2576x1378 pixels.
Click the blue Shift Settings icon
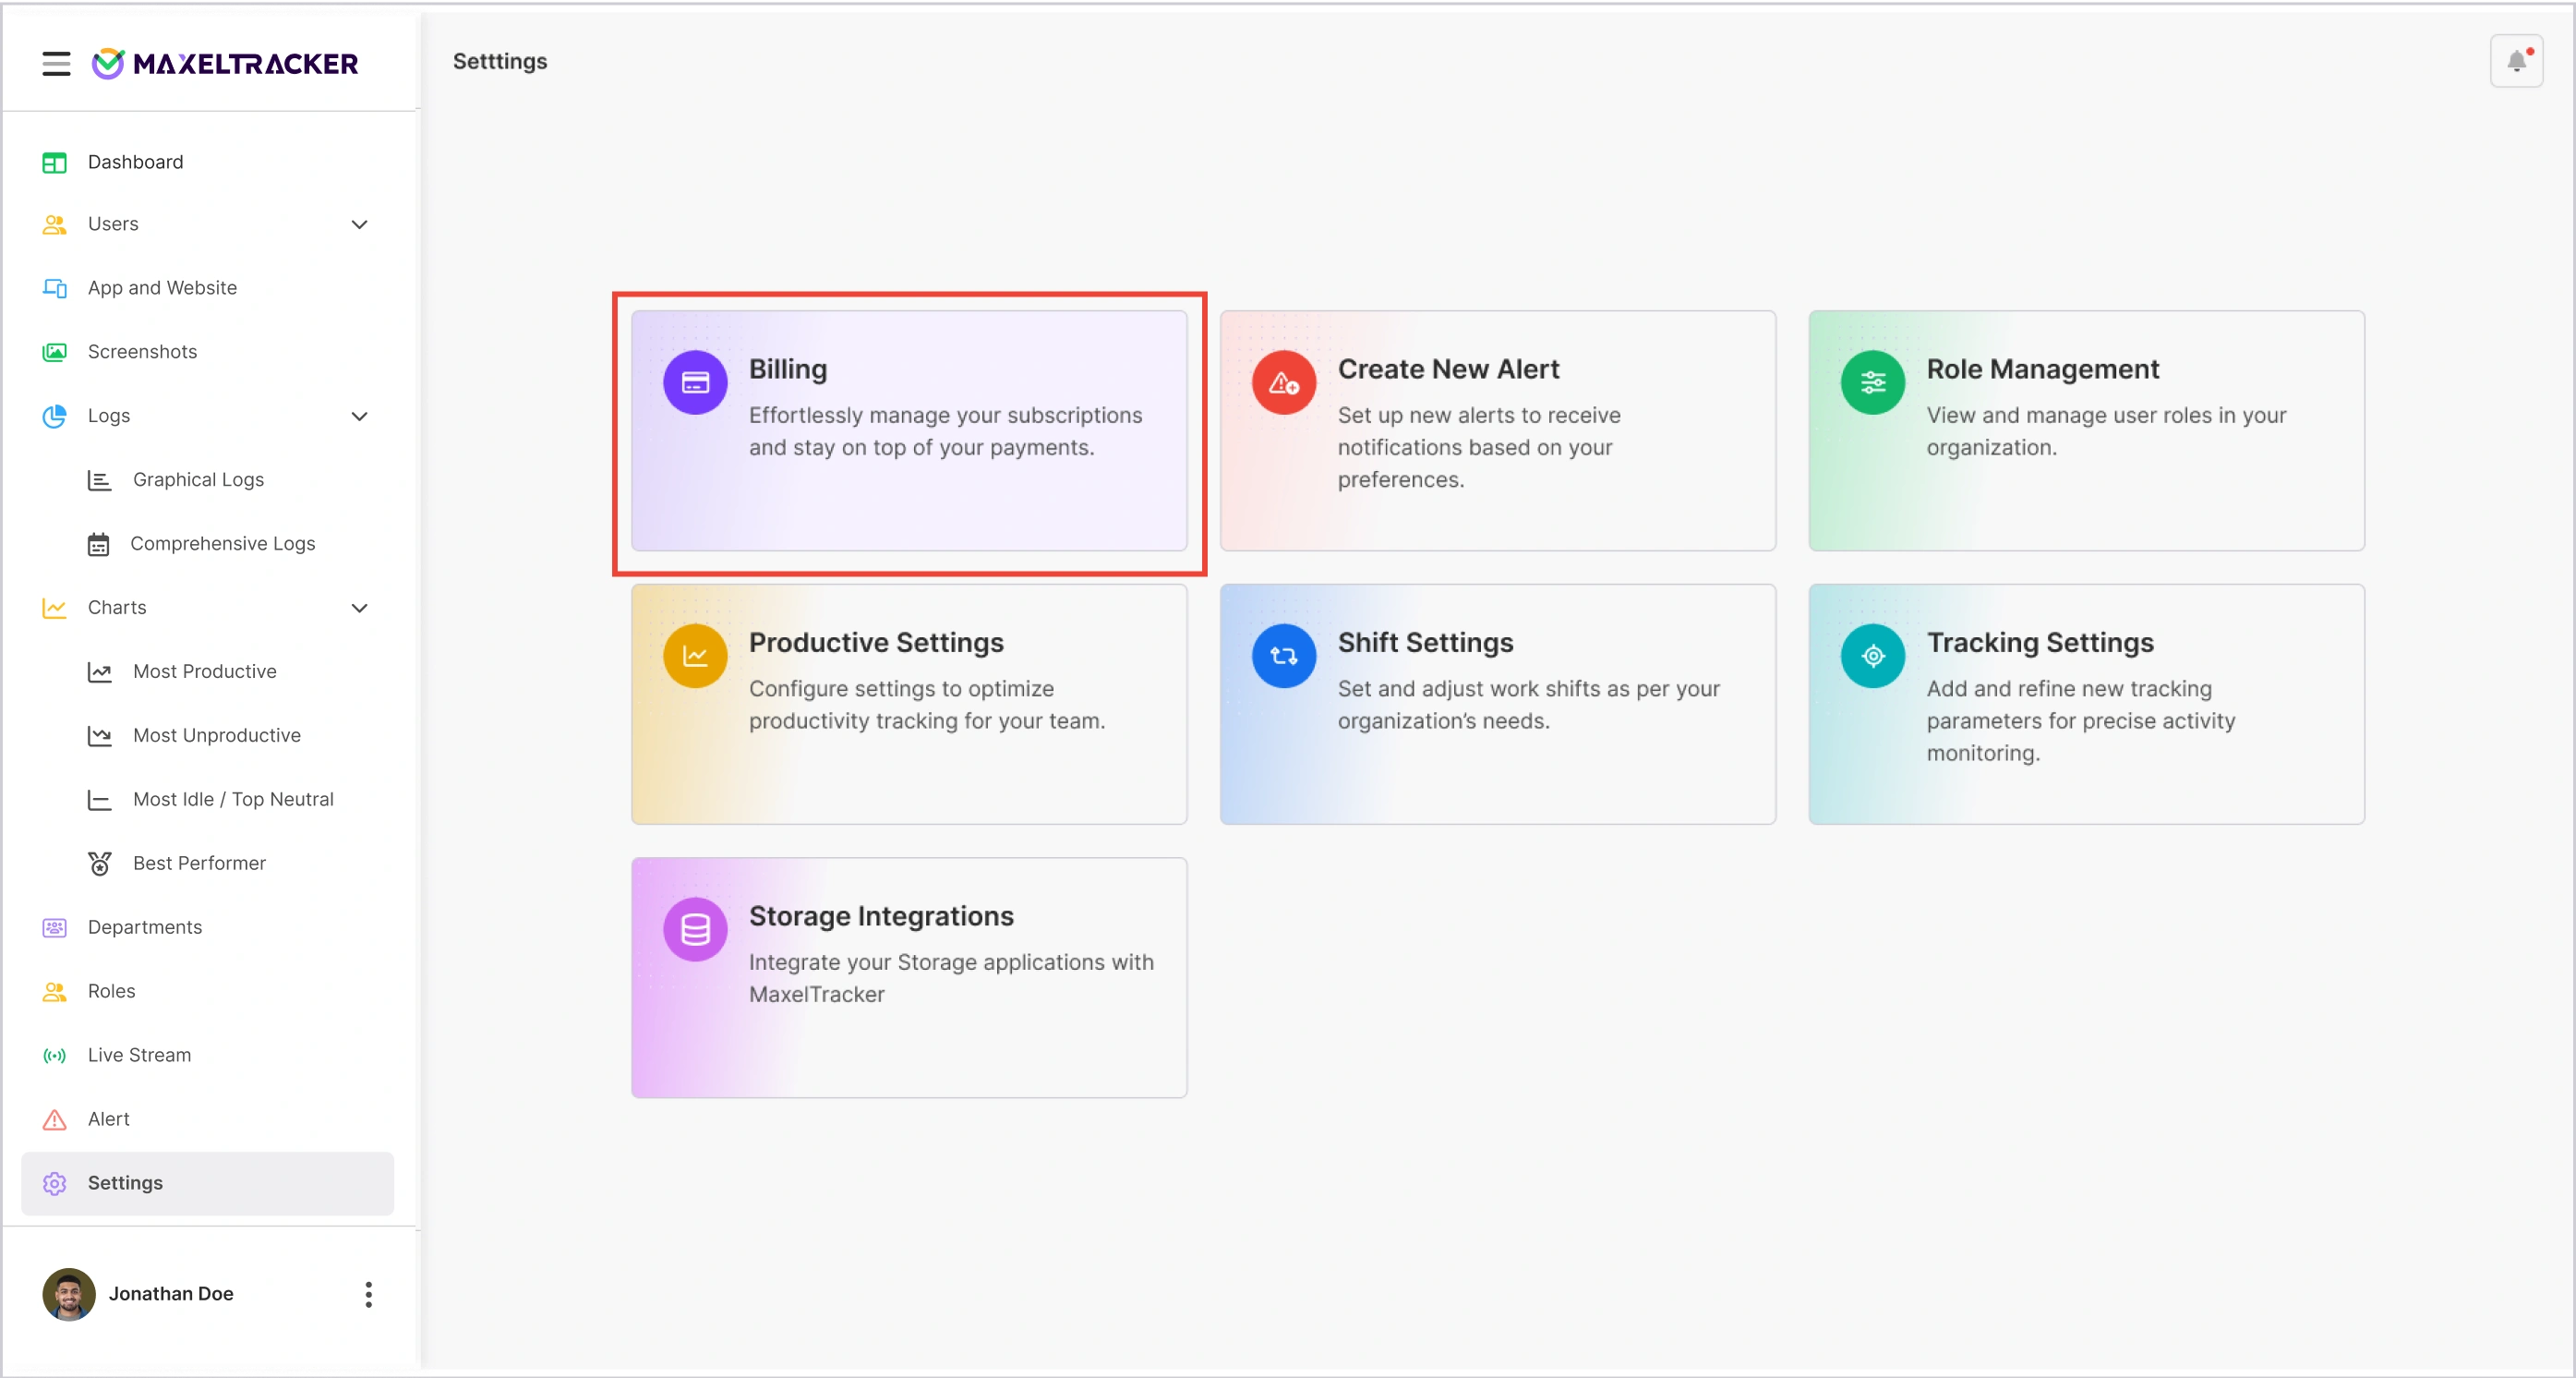pos(1284,656)
